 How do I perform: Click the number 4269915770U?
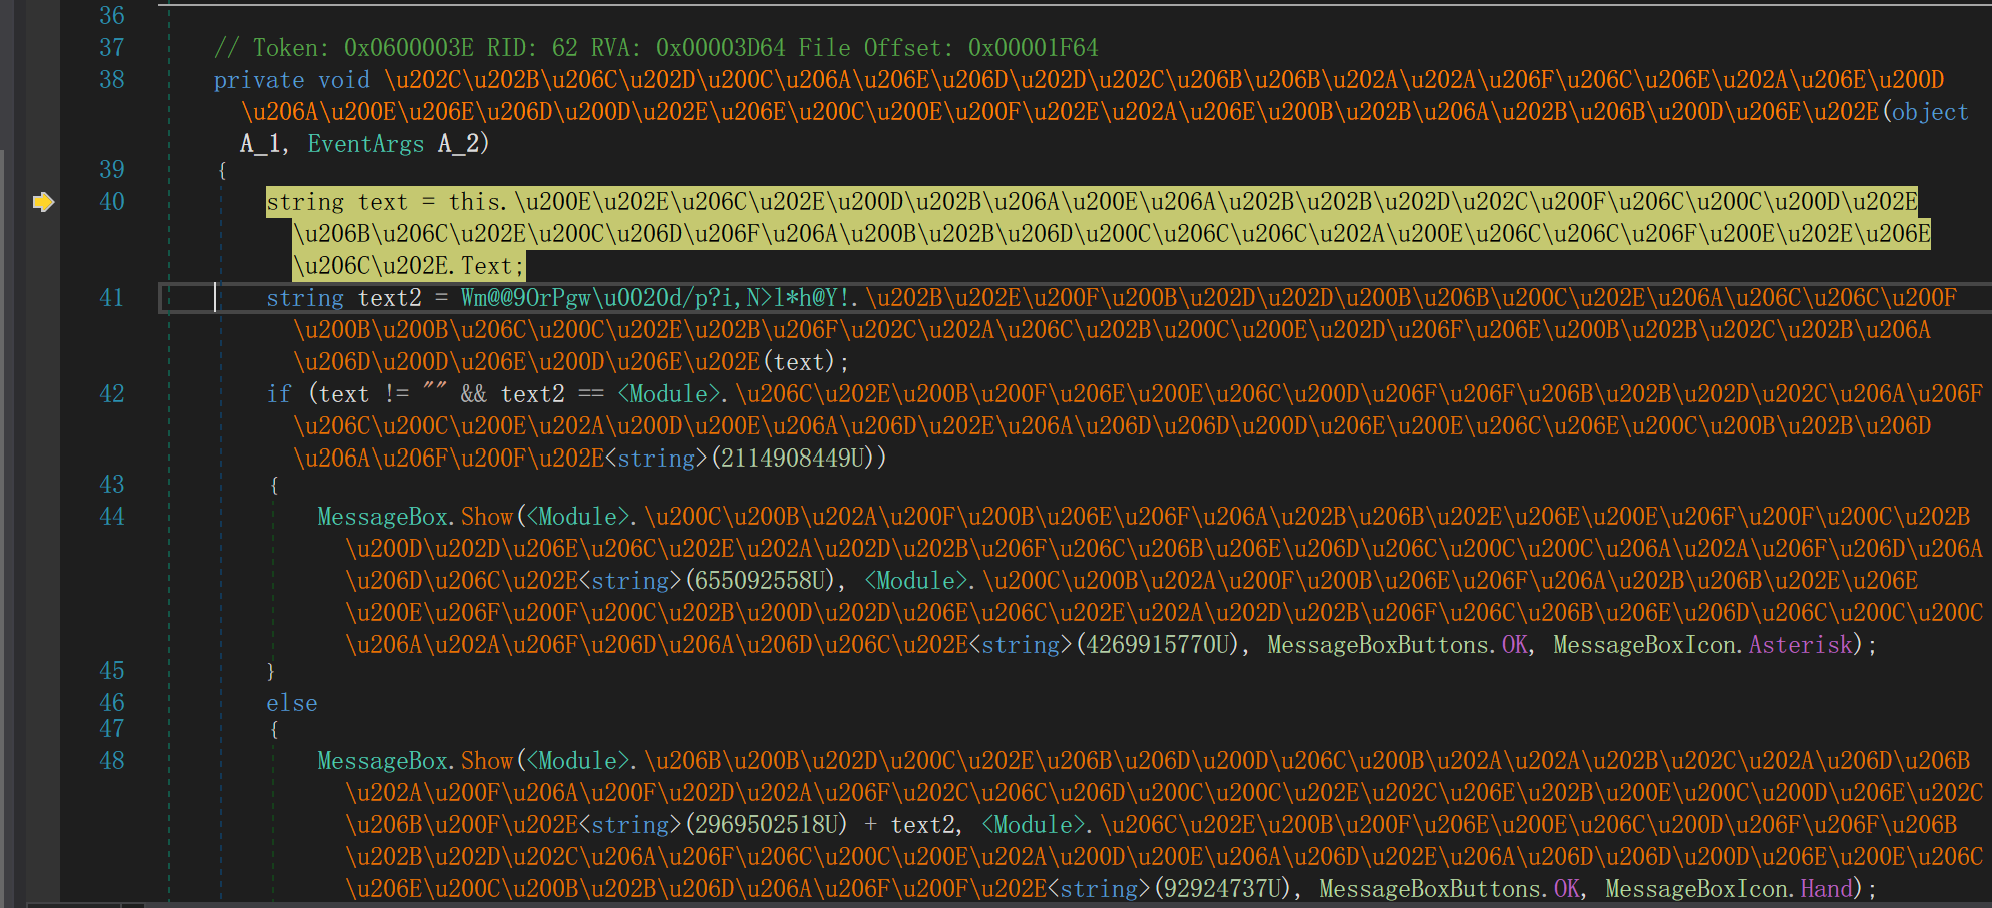coord(1158,645)
